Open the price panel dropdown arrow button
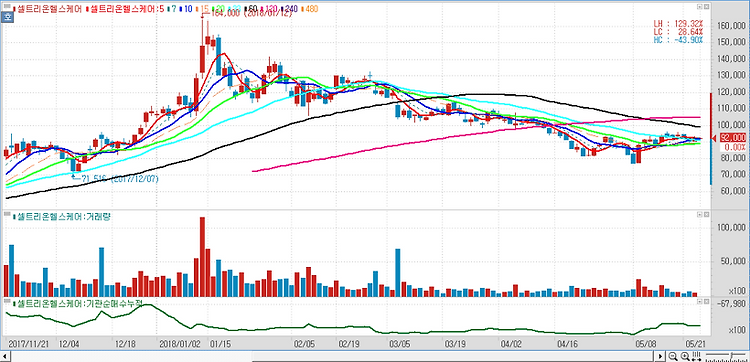 (700, 7)
